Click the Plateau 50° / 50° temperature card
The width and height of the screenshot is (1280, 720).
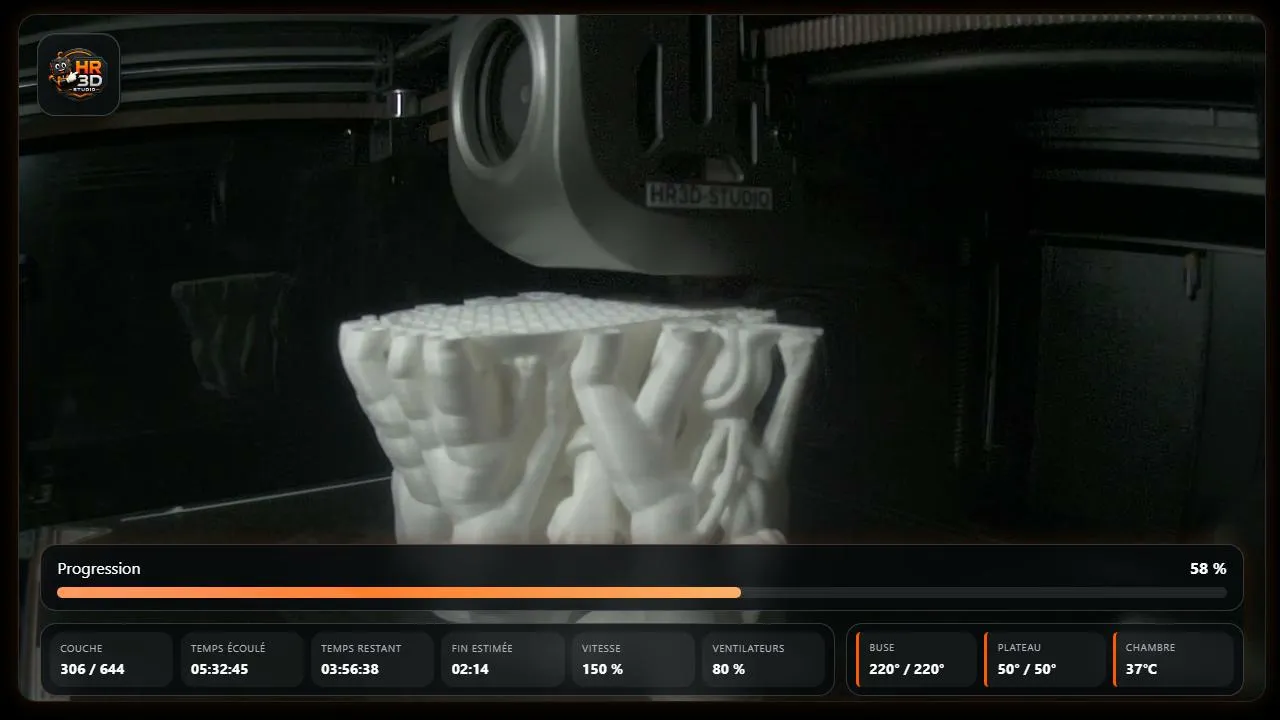pyautogui.click(x=1045, y=659)
